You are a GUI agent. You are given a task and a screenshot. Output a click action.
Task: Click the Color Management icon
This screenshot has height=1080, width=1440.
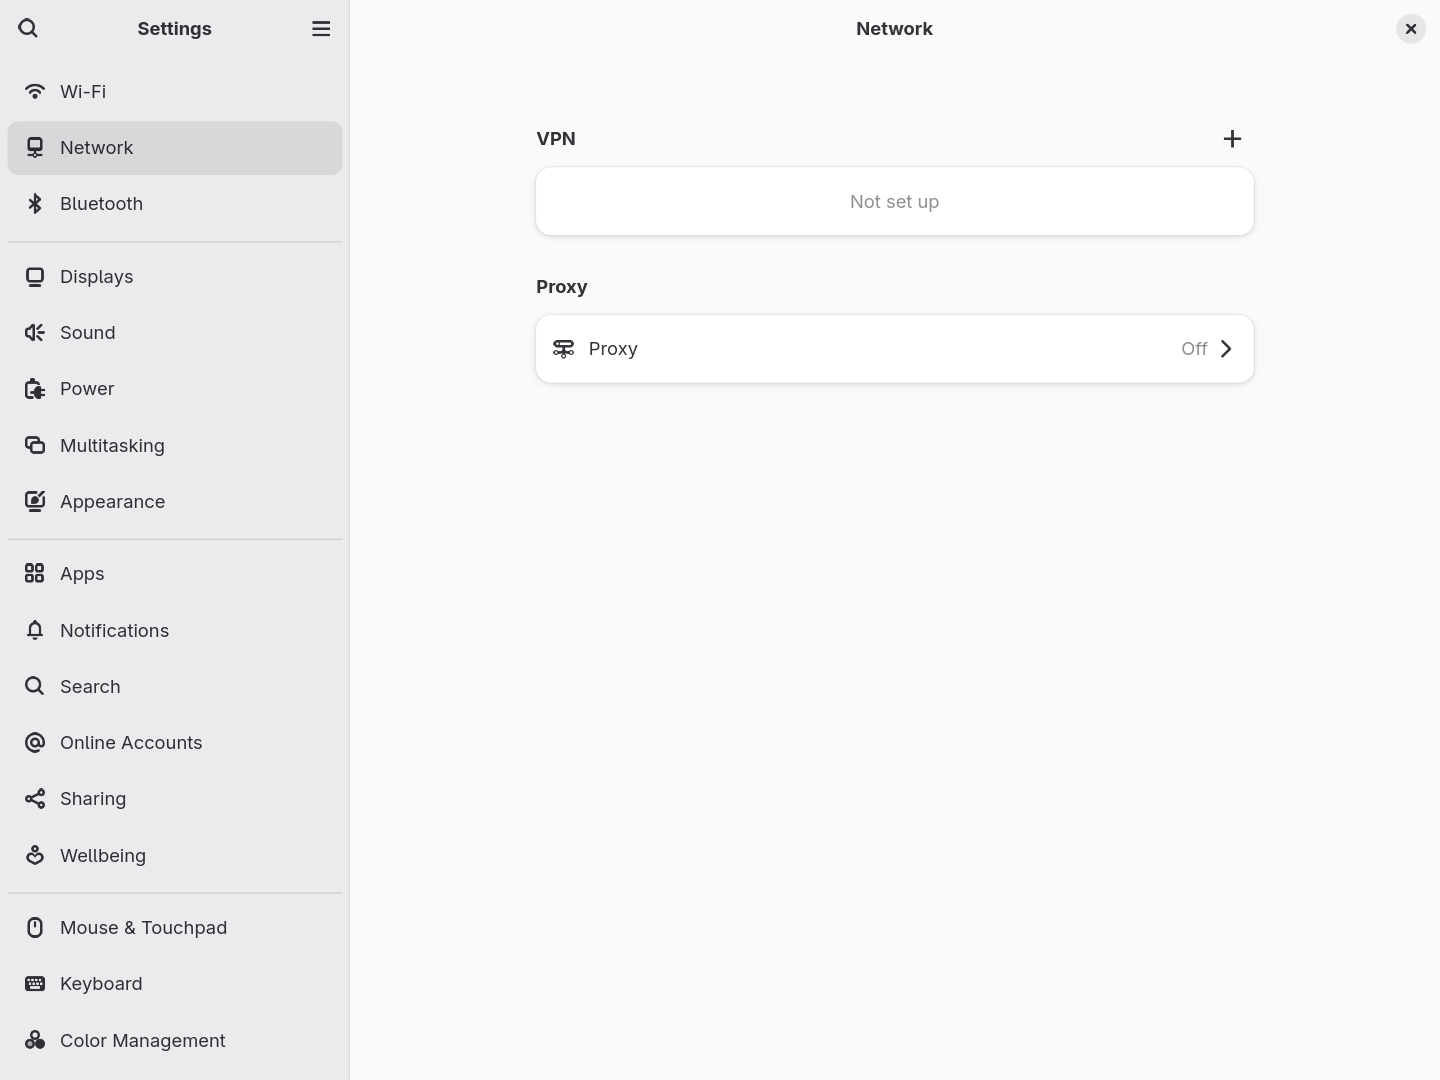coord(34,1040)
